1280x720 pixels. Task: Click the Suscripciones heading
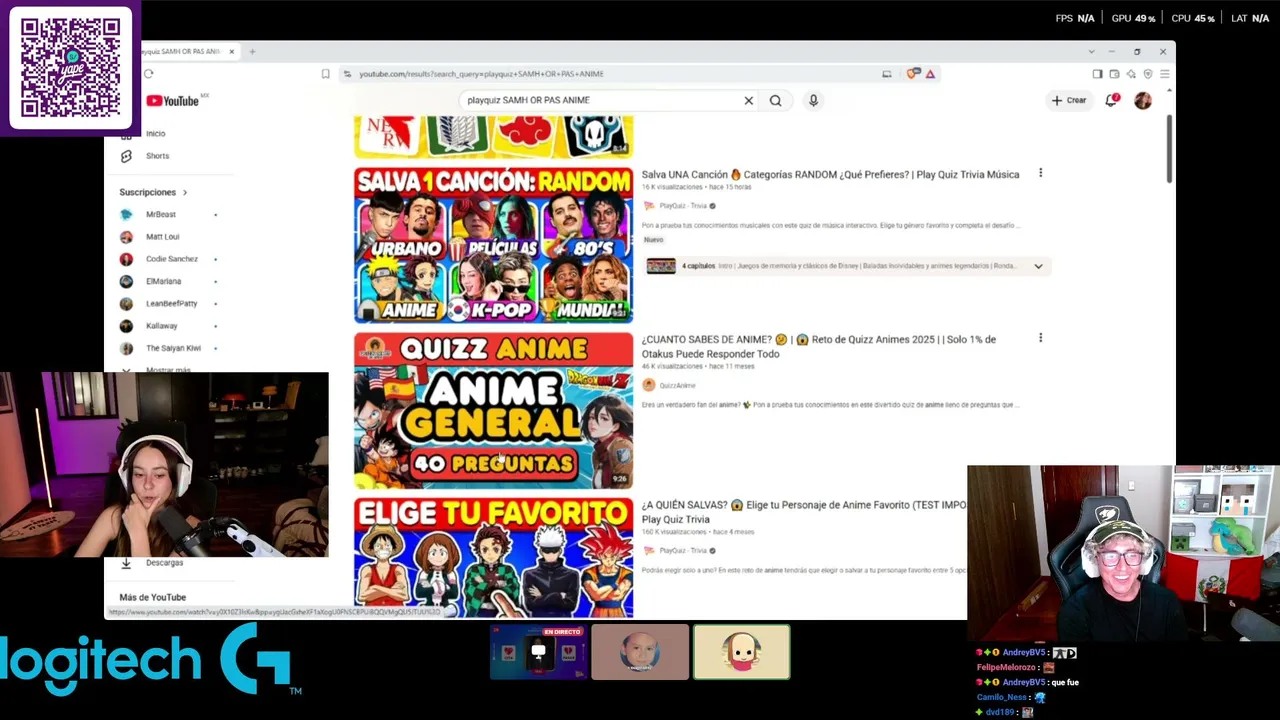148,192
